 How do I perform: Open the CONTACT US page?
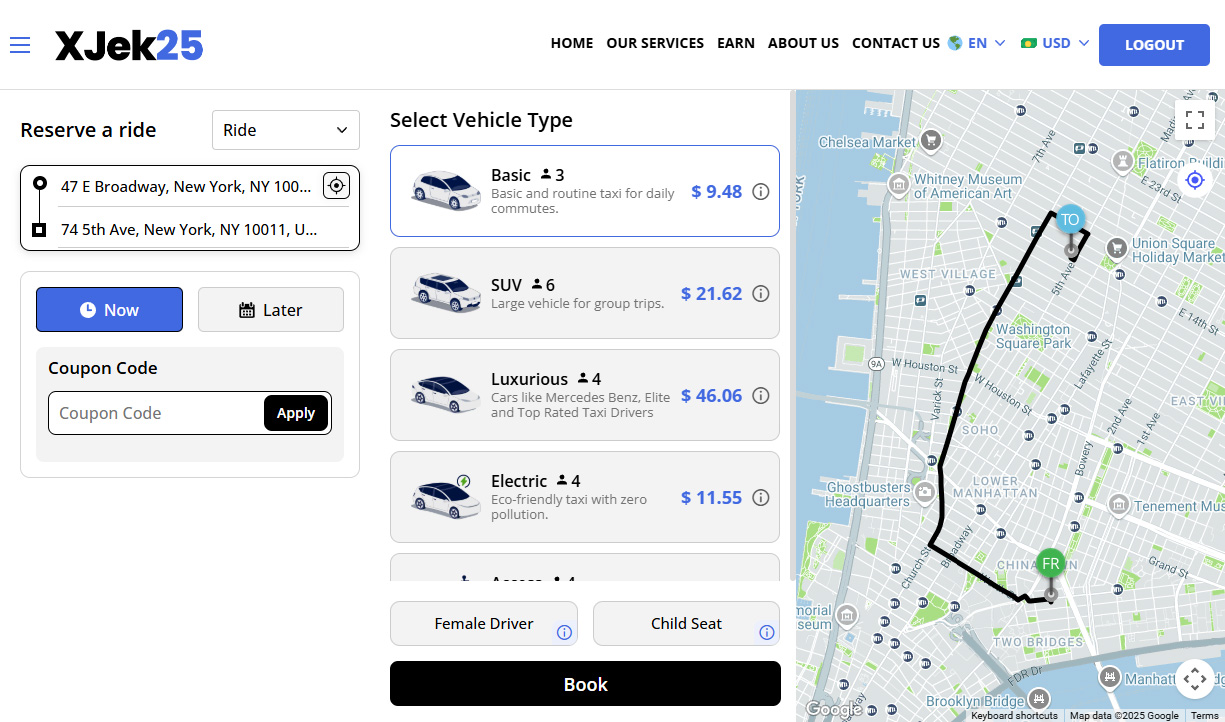[x=895, y=43]
